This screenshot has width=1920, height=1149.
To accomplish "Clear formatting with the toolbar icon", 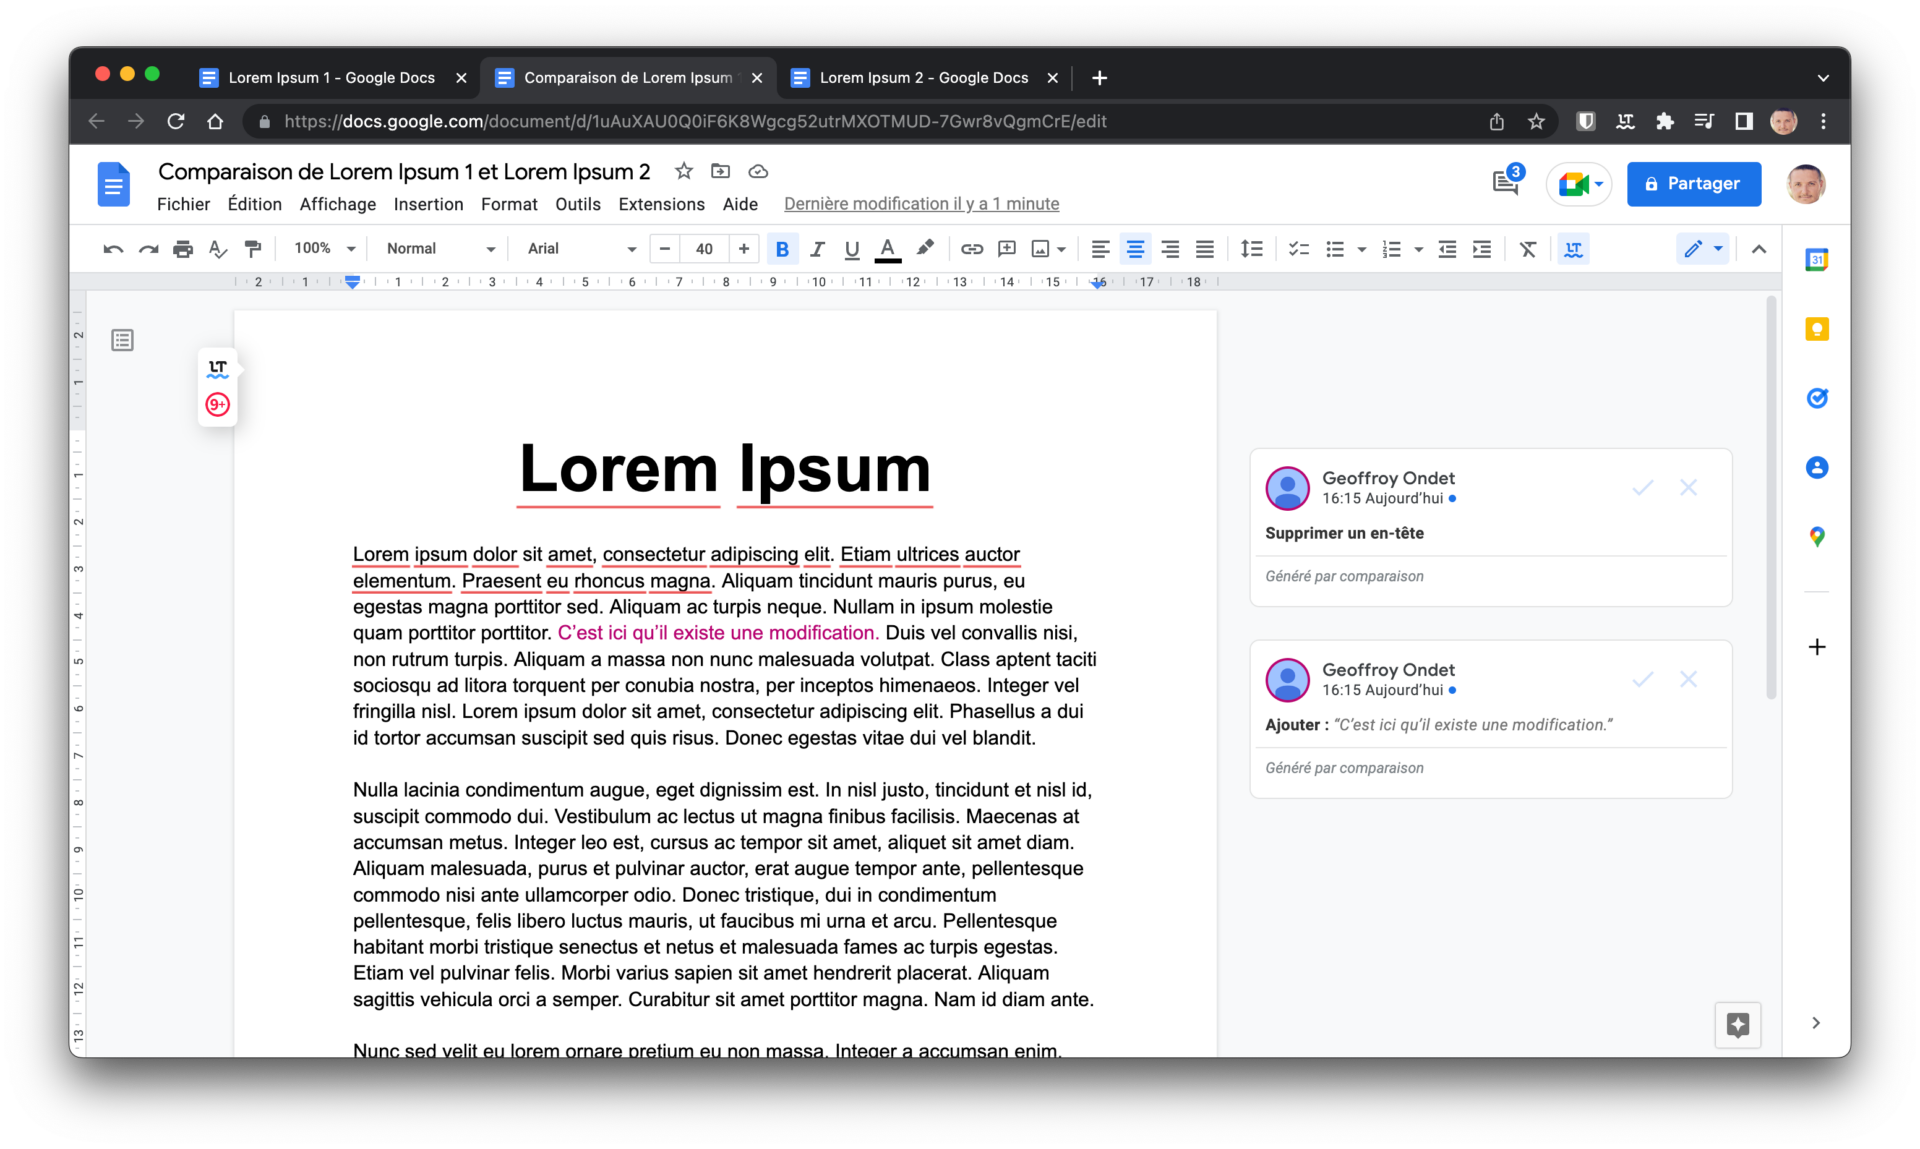I will click(x=1528, y=249).
